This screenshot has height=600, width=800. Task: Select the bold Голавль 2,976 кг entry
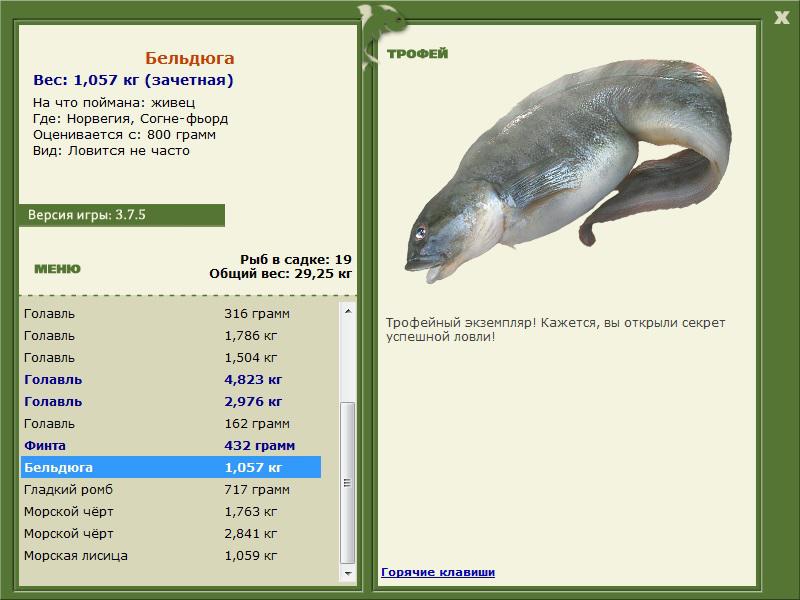171,402
